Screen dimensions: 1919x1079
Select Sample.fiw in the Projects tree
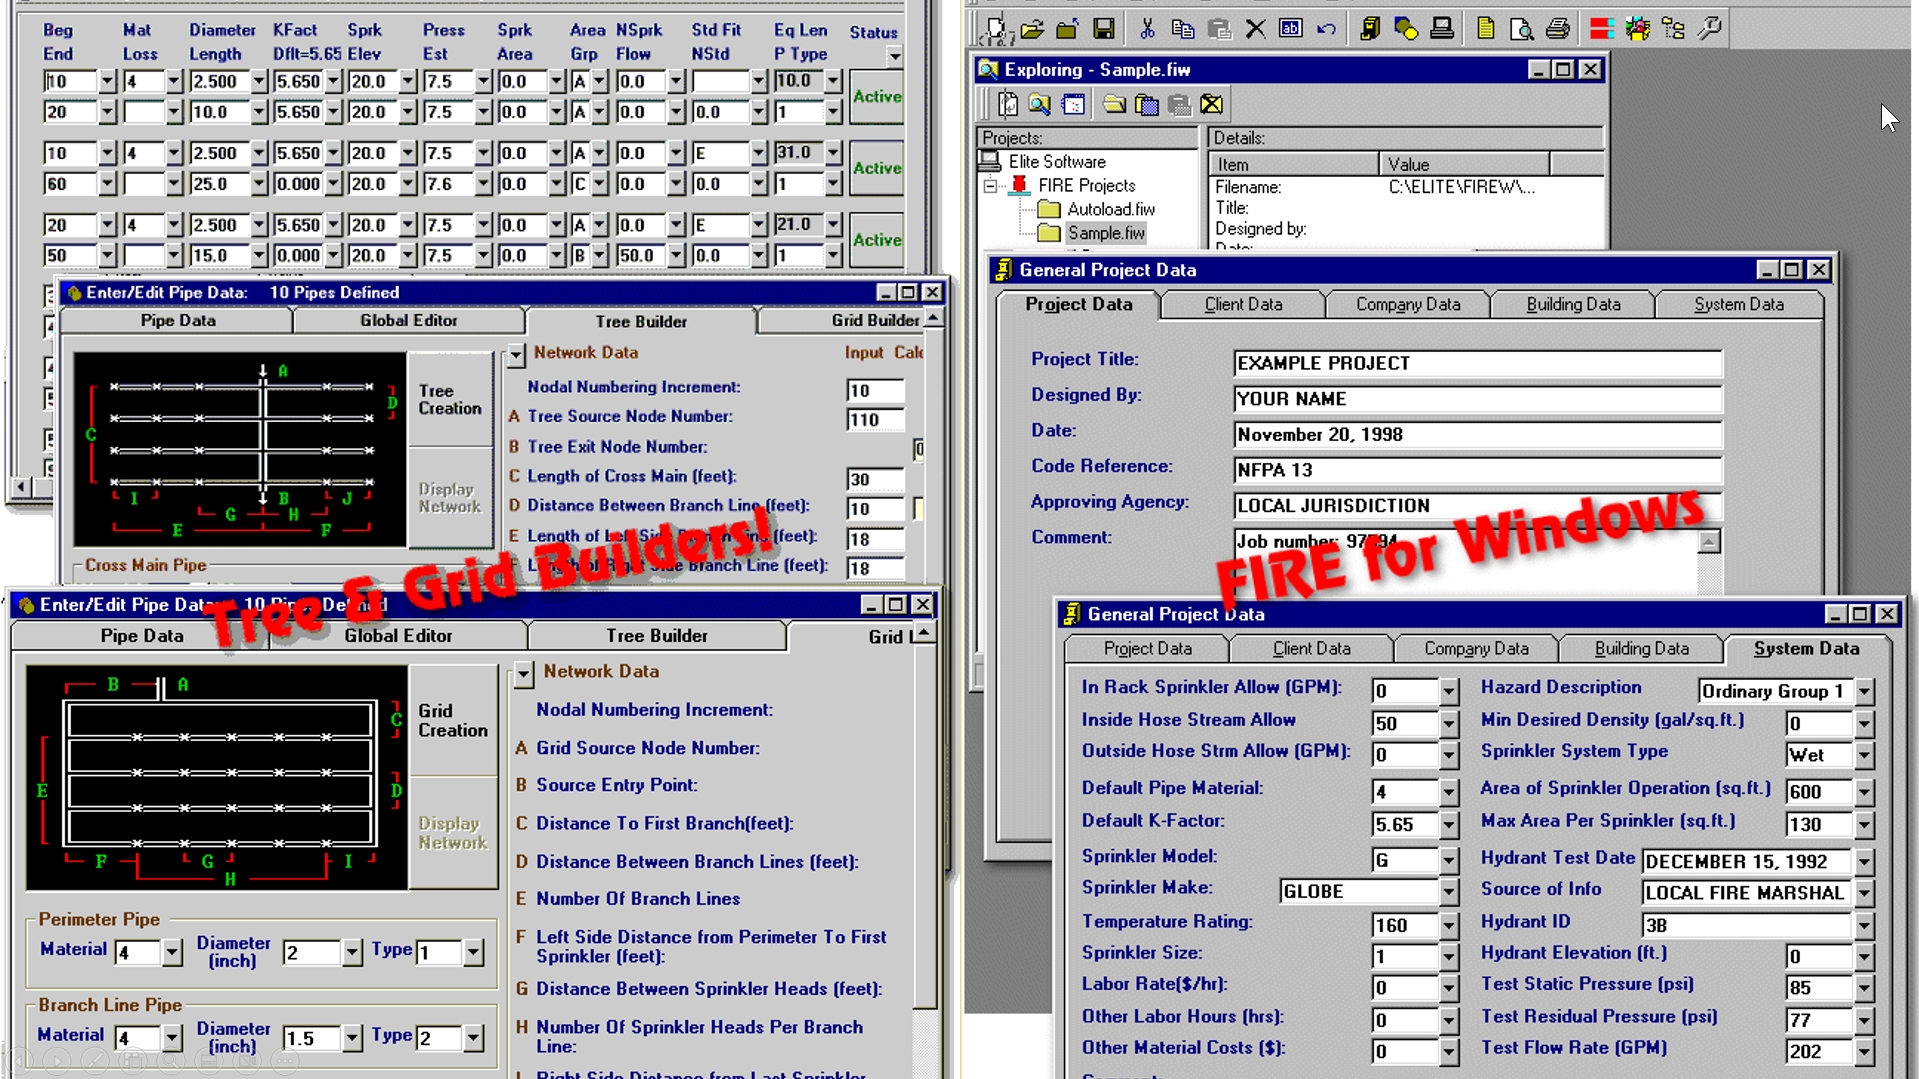pos(1104,233)
